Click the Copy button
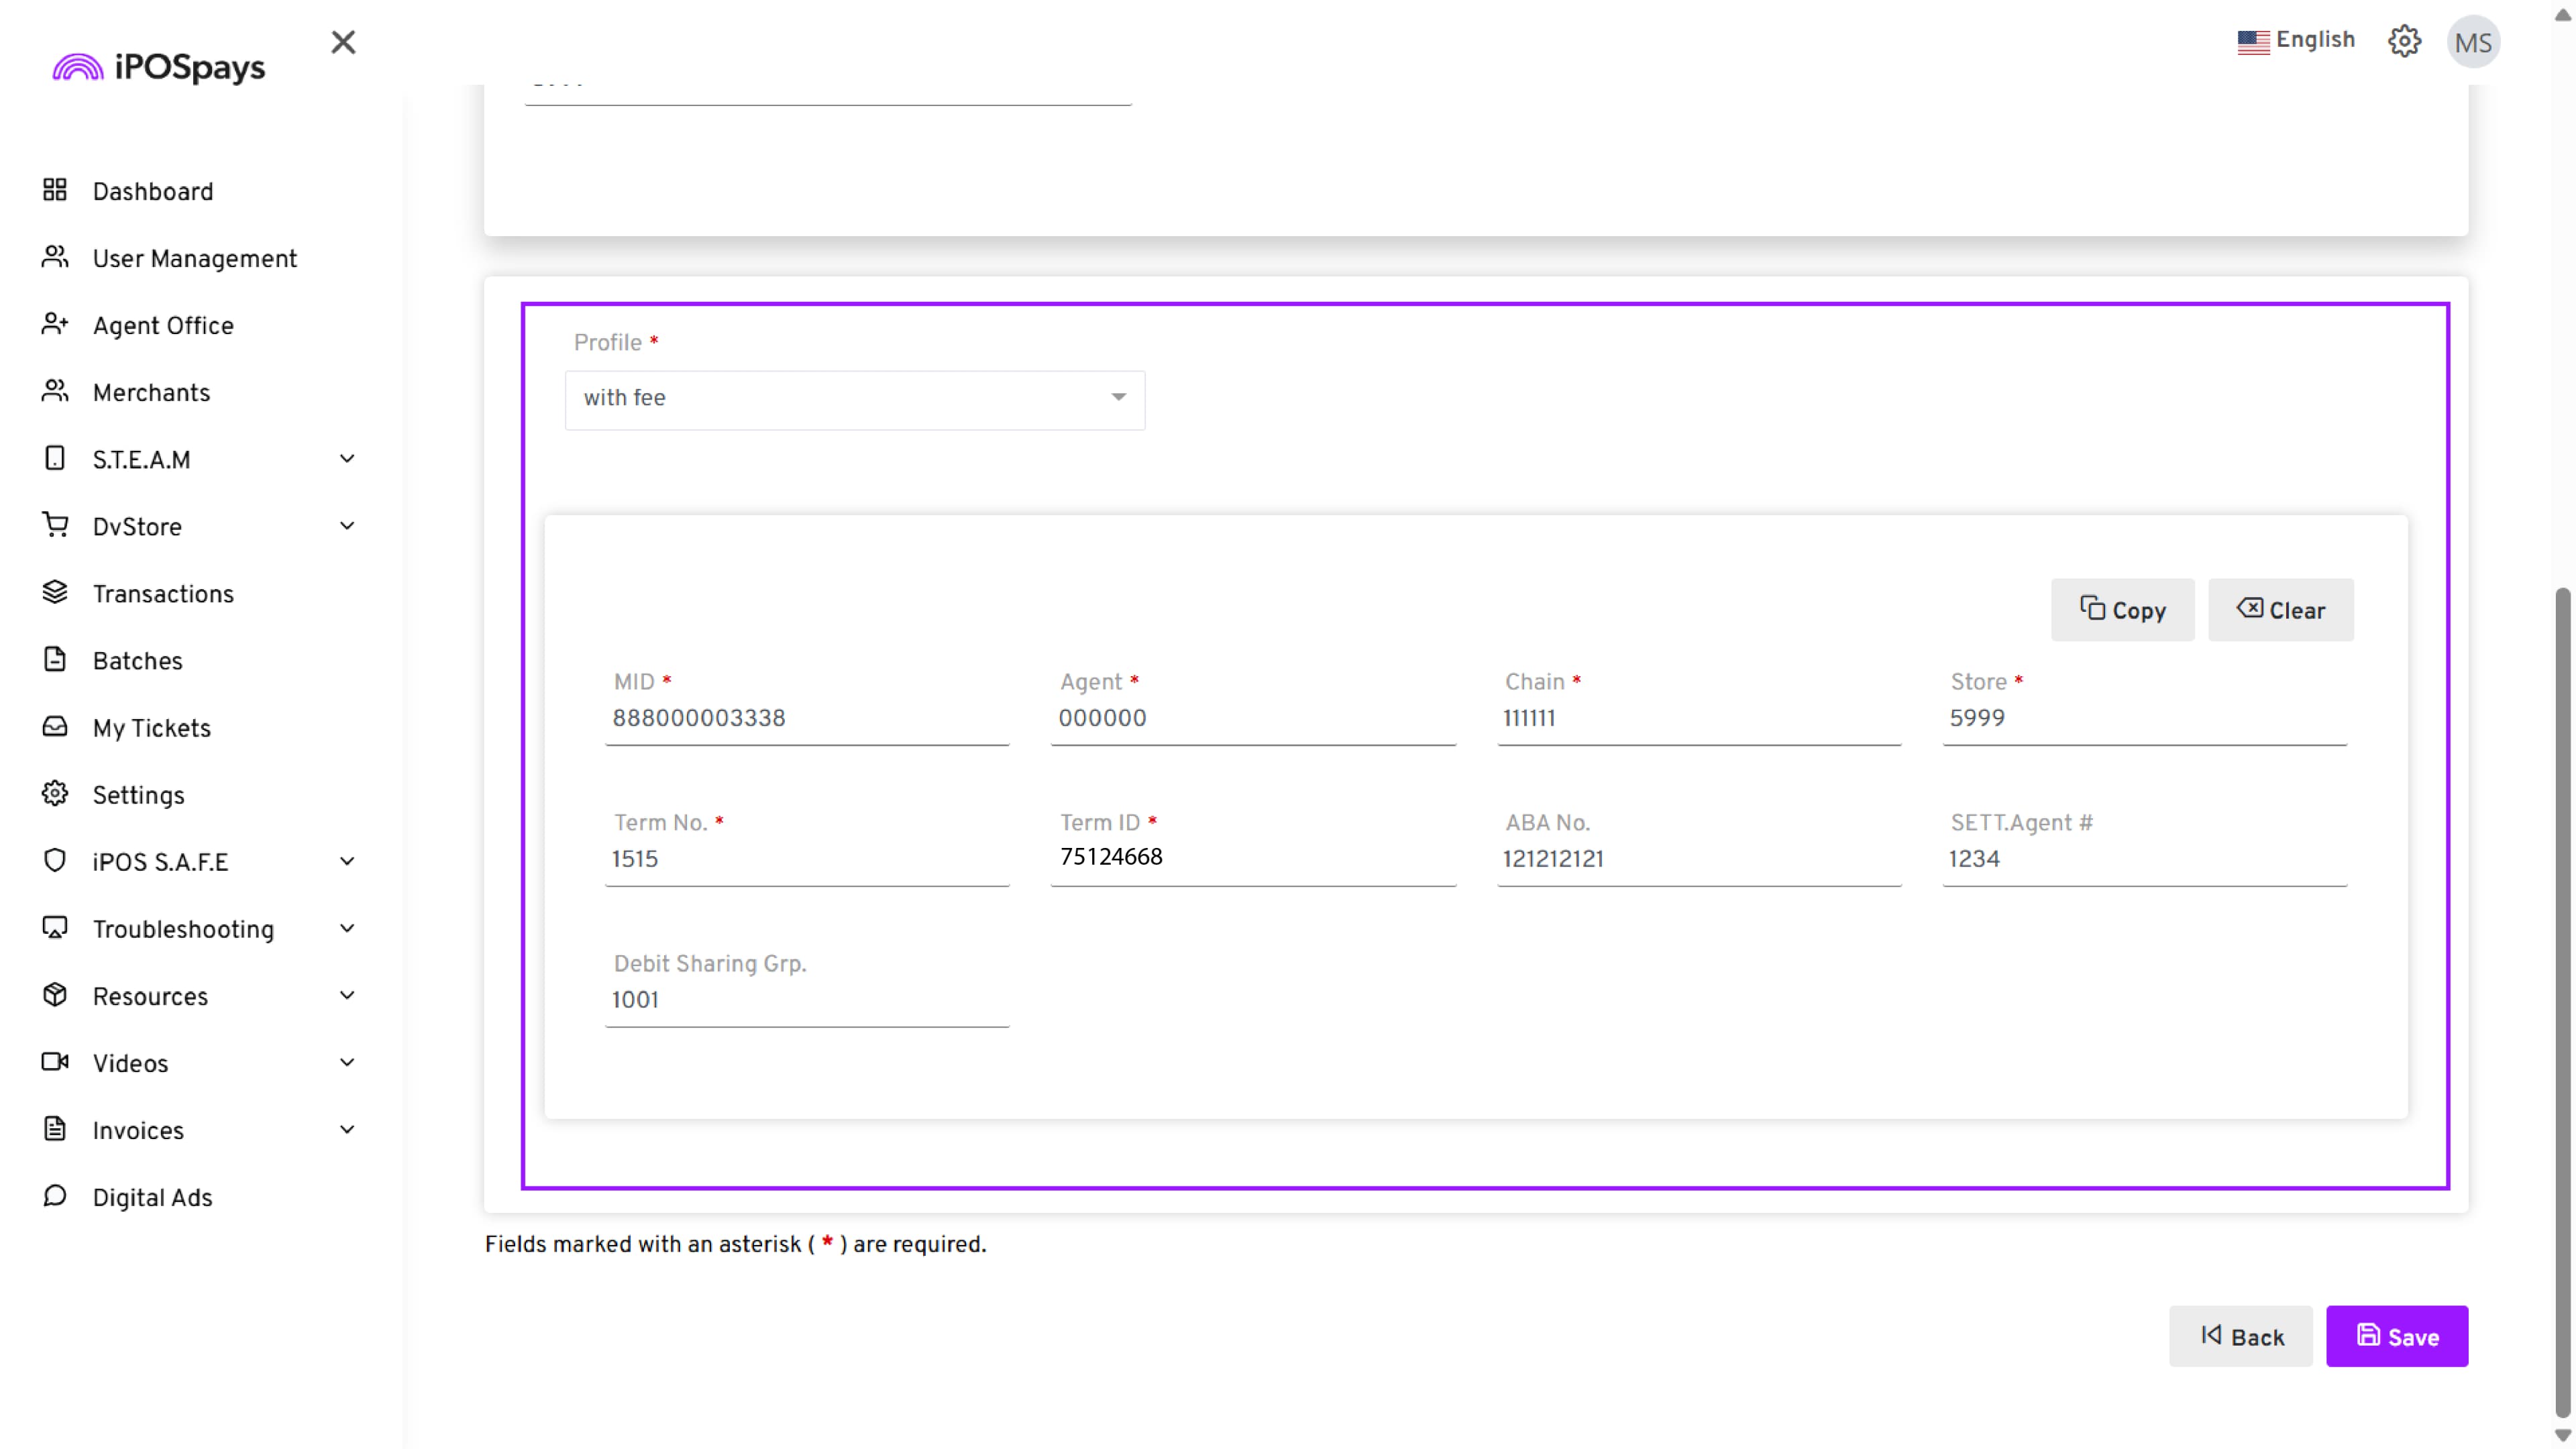Image resolution: width=2576 pixels, height=1449 pixels. [2122, 610]
